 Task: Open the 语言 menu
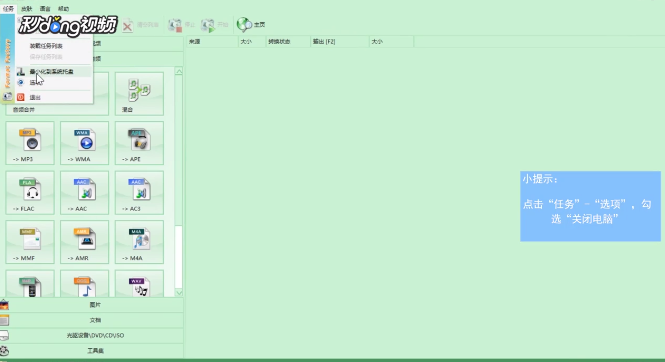tap(45, 8)
